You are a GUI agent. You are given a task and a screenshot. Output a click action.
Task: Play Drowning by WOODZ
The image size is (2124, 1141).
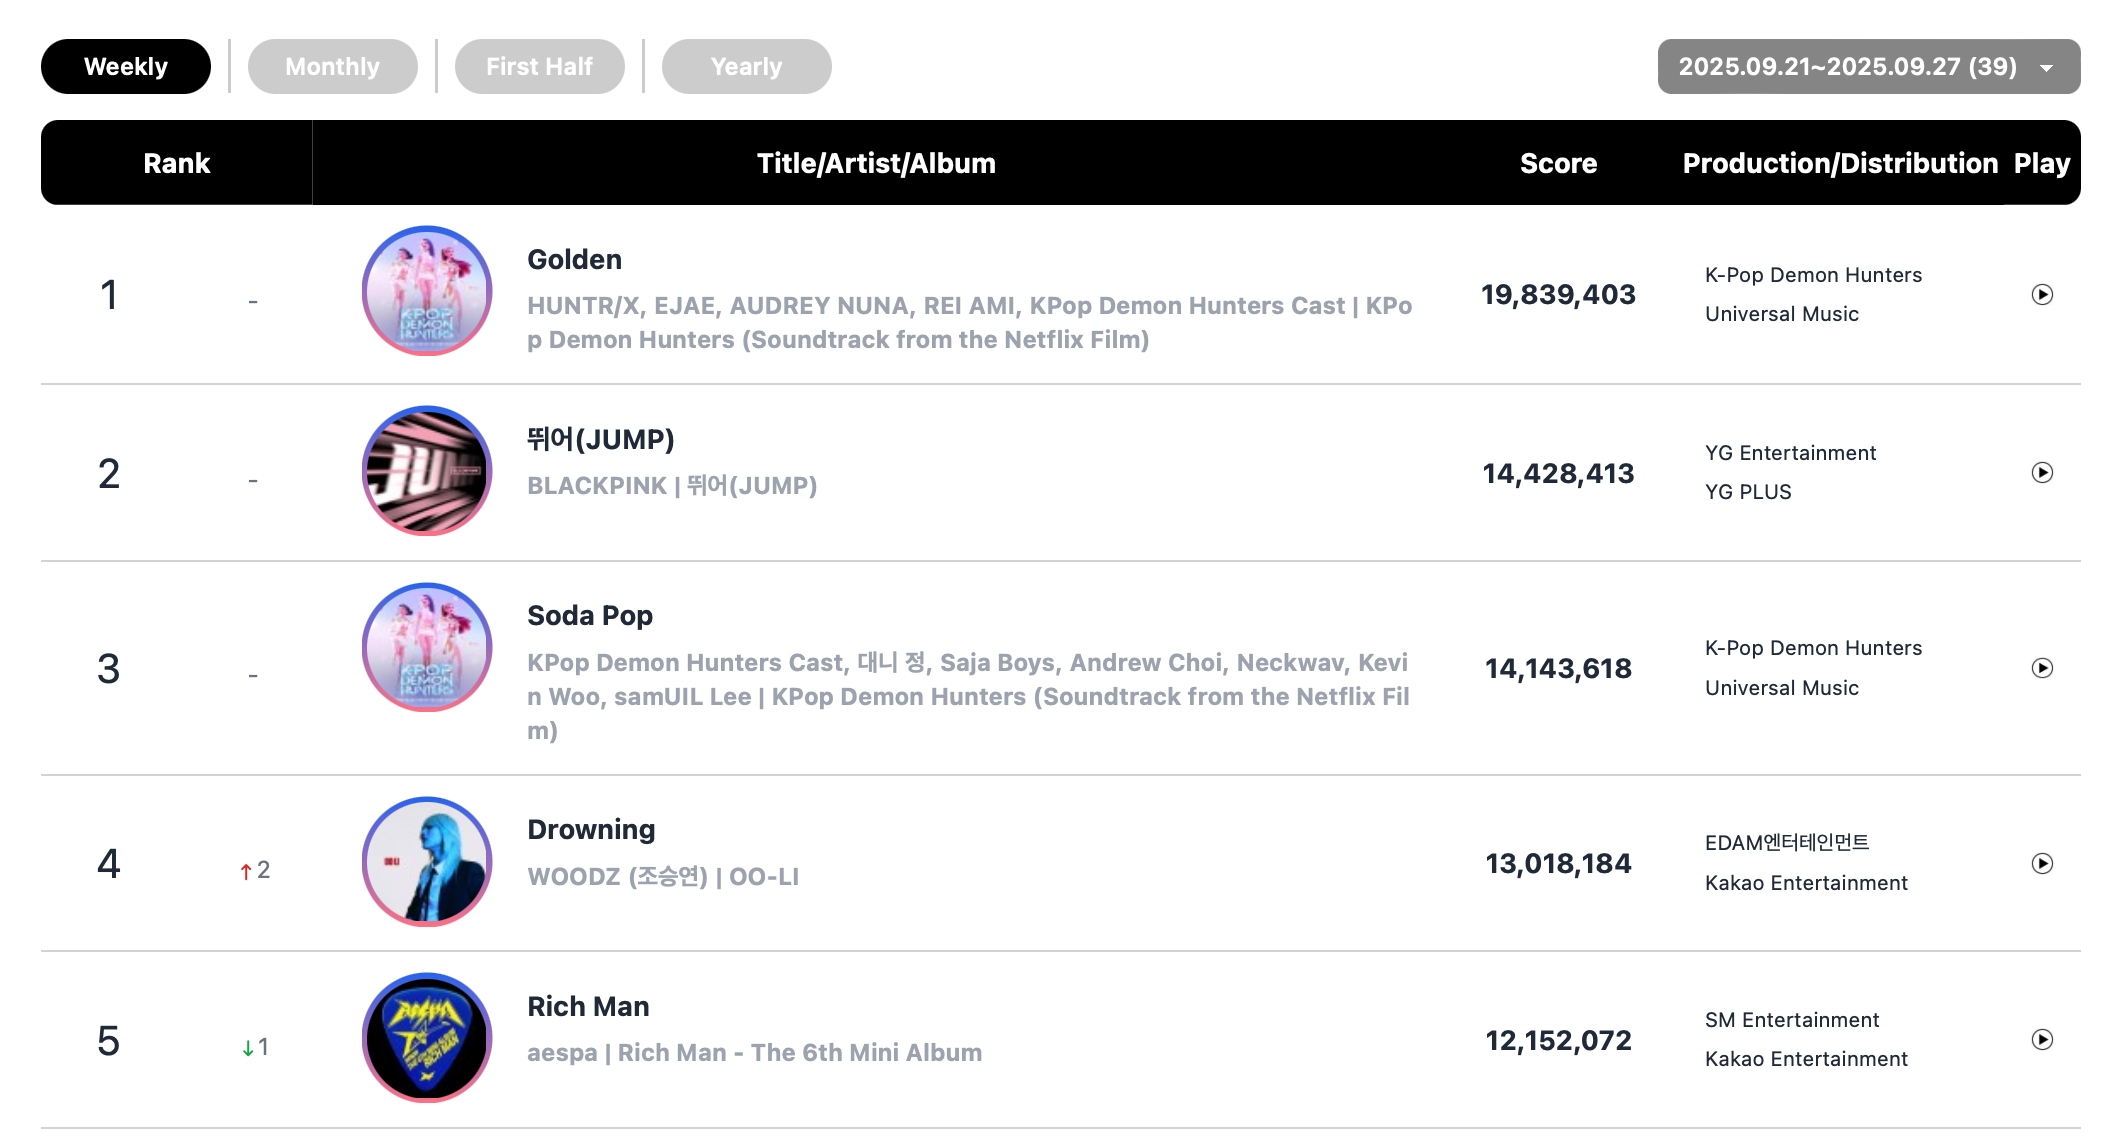pyautogui.click(x=2042, y=863)
